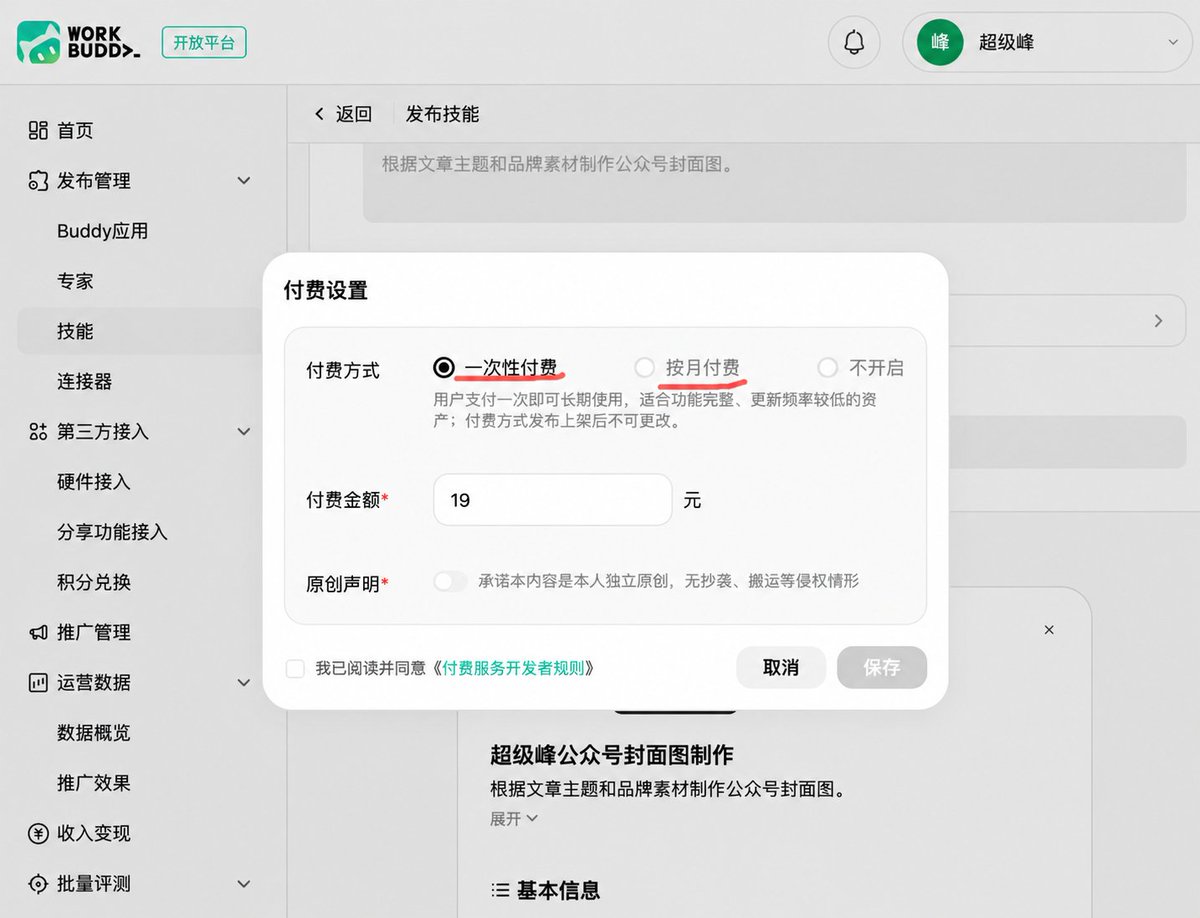Open 连接器 in sidebar
The height and width of the screenshot is (918, 1200).
pos(85,381)
